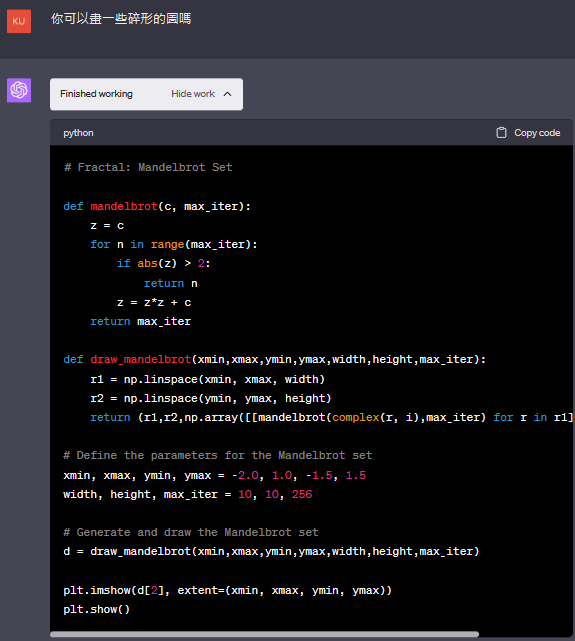Click the Chinese user prompt message text
Viewport: 575px width, 641px height.
[x=121, y=19]
